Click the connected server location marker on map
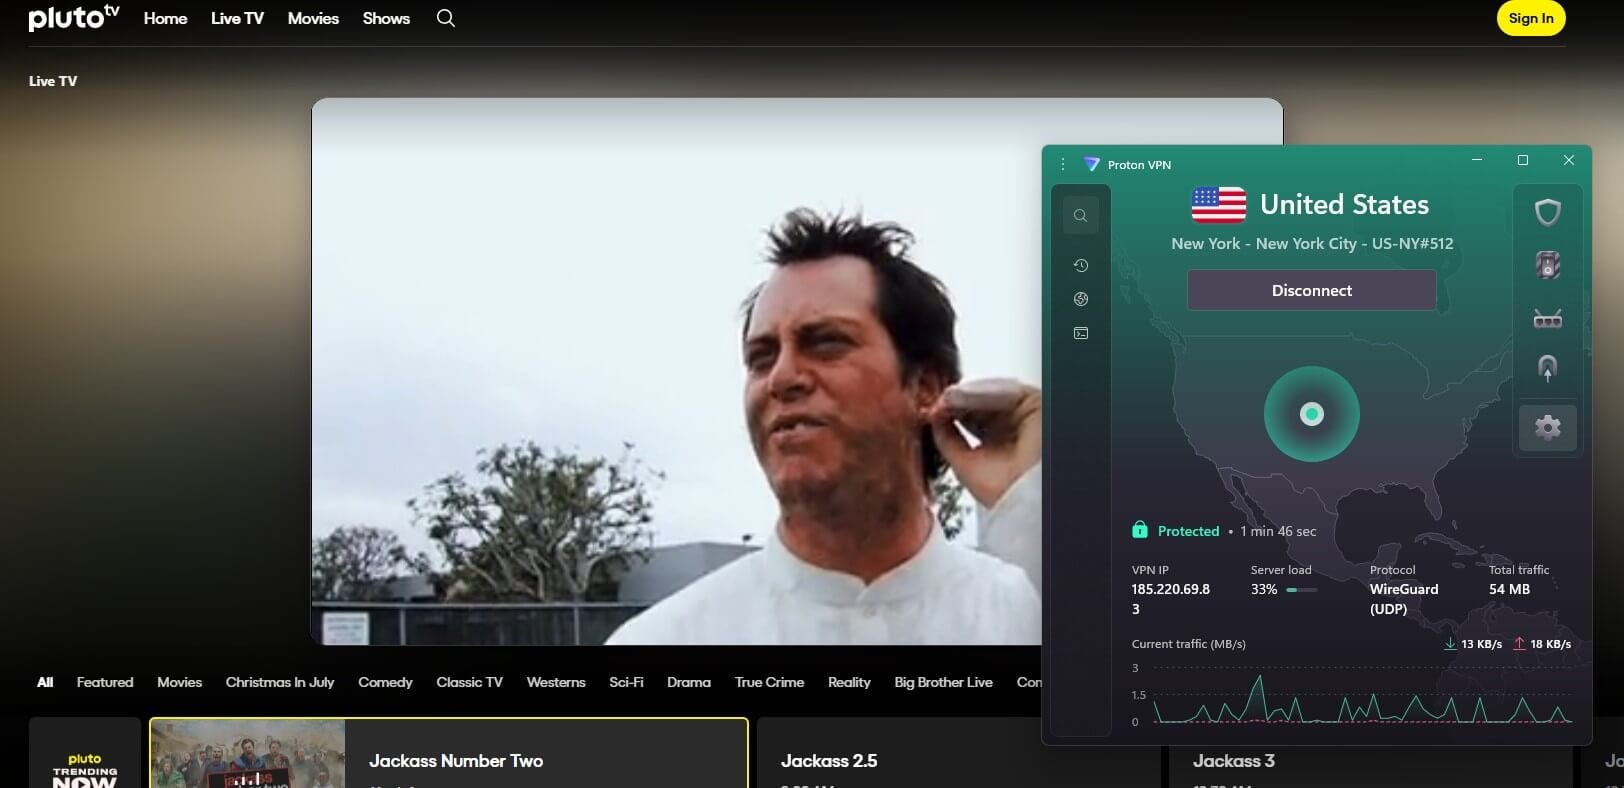This screenshot has width=1624, height=788. (x=1311, y=414)
